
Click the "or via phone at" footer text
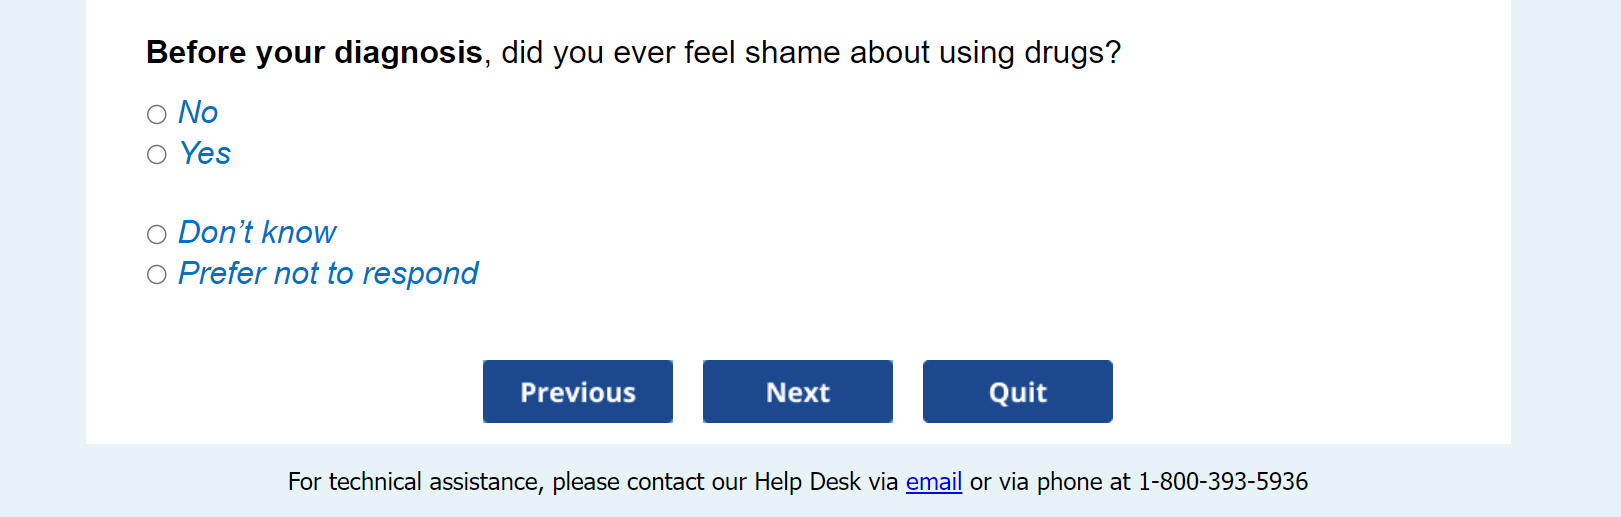1049,482
